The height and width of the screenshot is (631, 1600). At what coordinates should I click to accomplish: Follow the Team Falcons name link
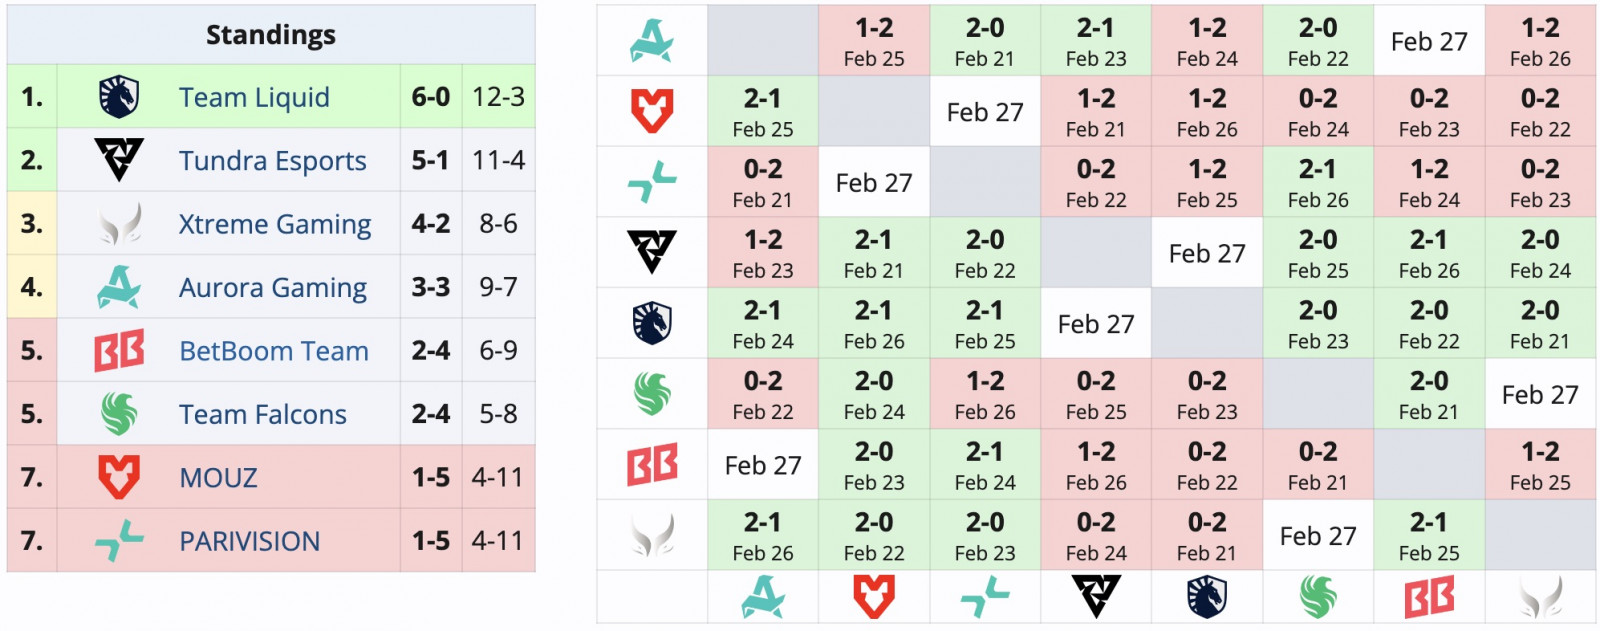click(x=263, y=414)
